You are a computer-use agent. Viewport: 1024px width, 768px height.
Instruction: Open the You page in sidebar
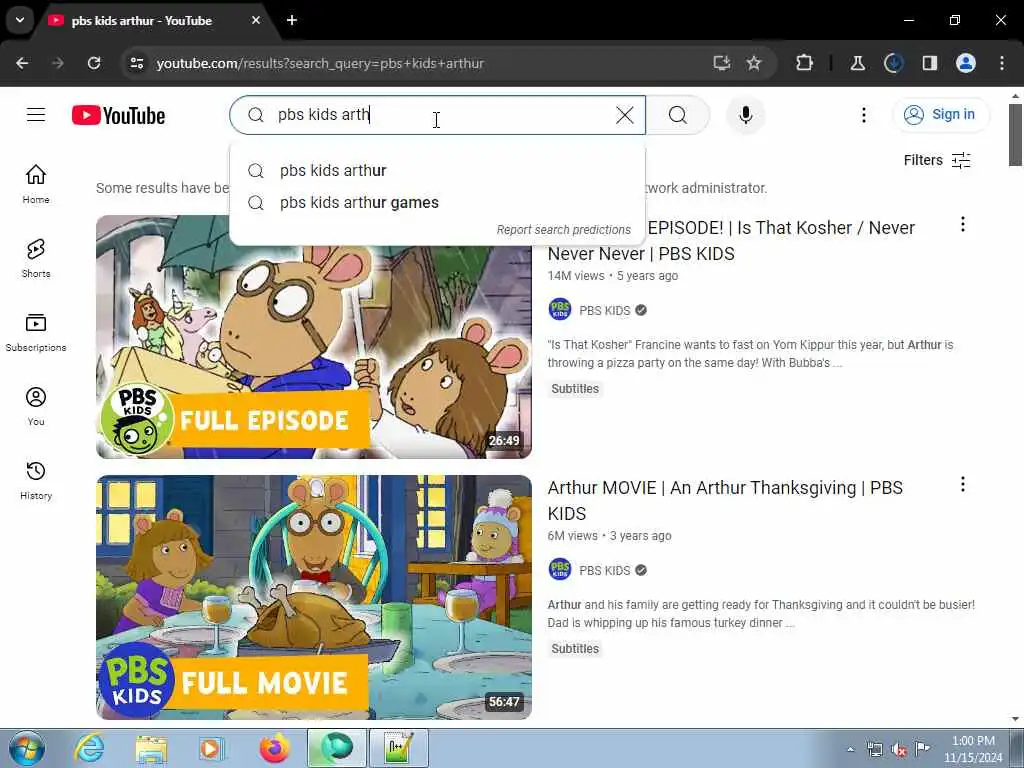[x=36, y=406]
